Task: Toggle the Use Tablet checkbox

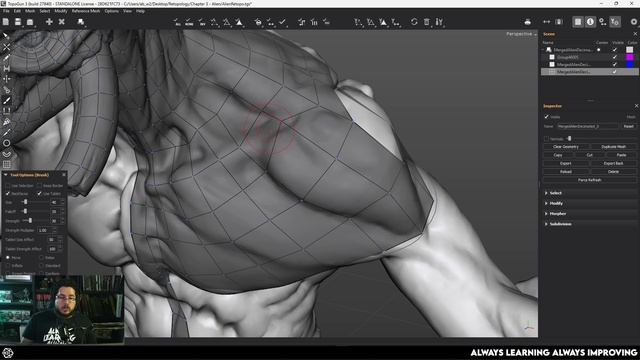Action: click(40, 193)
